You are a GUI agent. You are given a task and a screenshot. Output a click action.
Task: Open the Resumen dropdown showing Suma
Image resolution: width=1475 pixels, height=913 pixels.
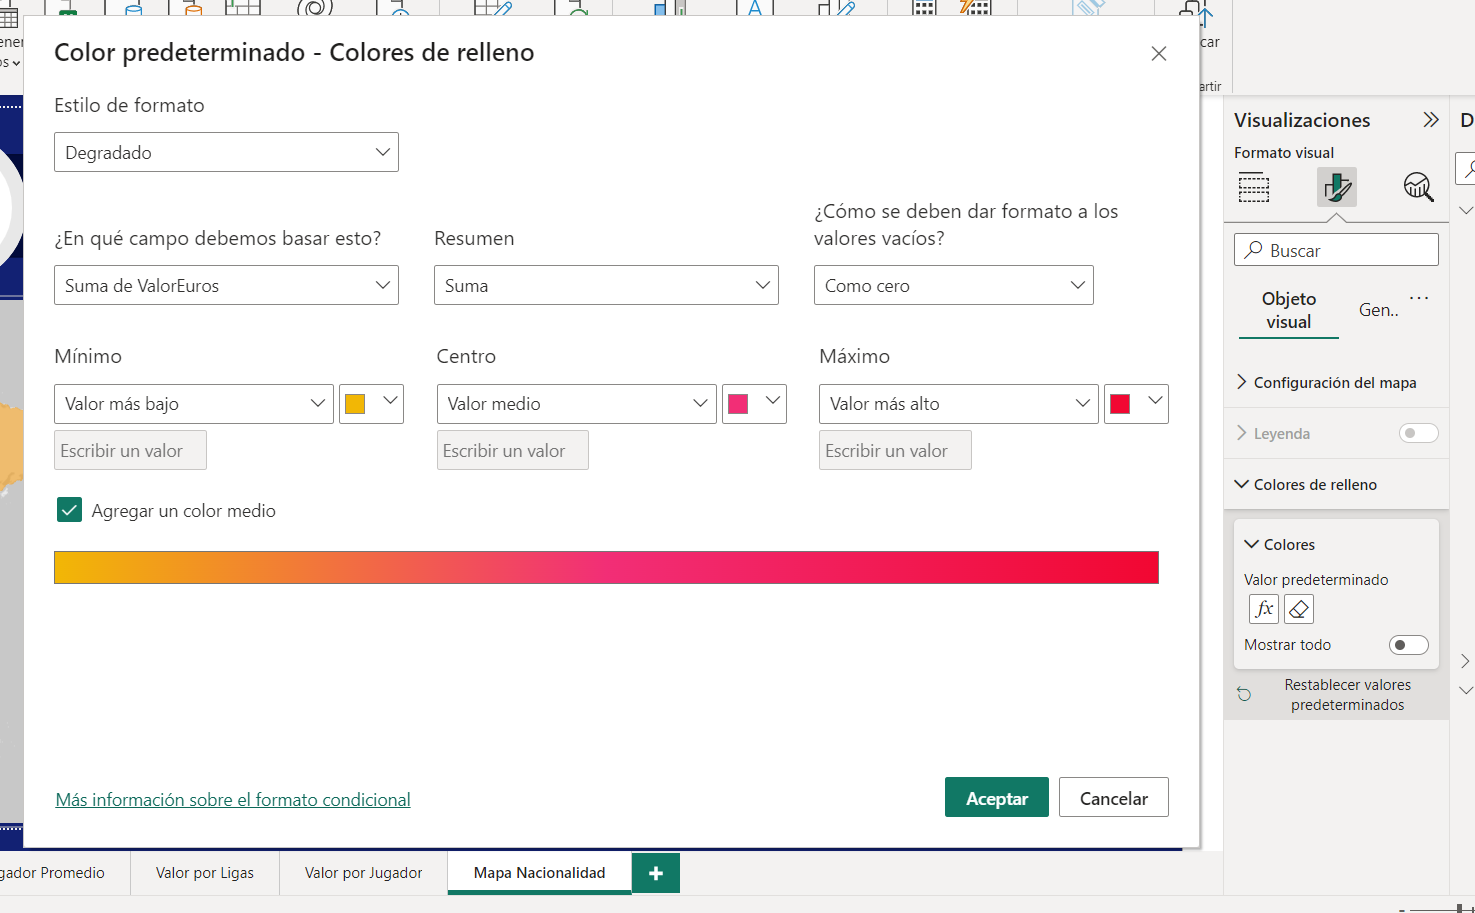(606, 285)
